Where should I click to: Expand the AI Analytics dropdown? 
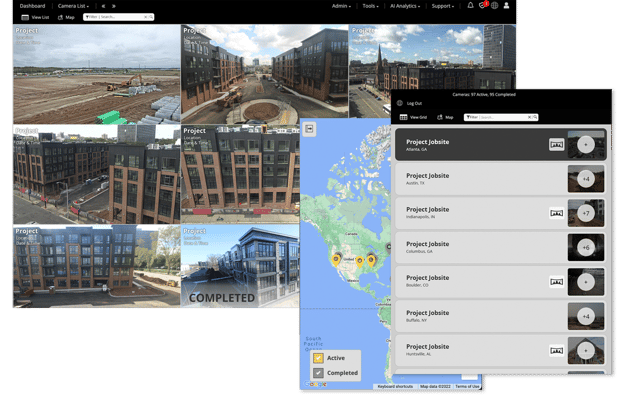(x=404, y=6)
